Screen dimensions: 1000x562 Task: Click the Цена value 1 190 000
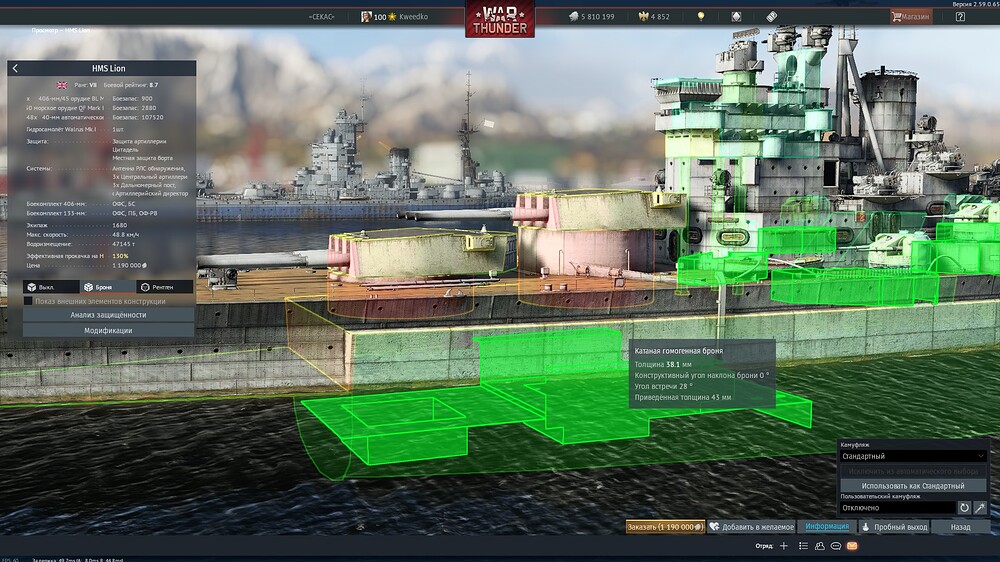129,265
